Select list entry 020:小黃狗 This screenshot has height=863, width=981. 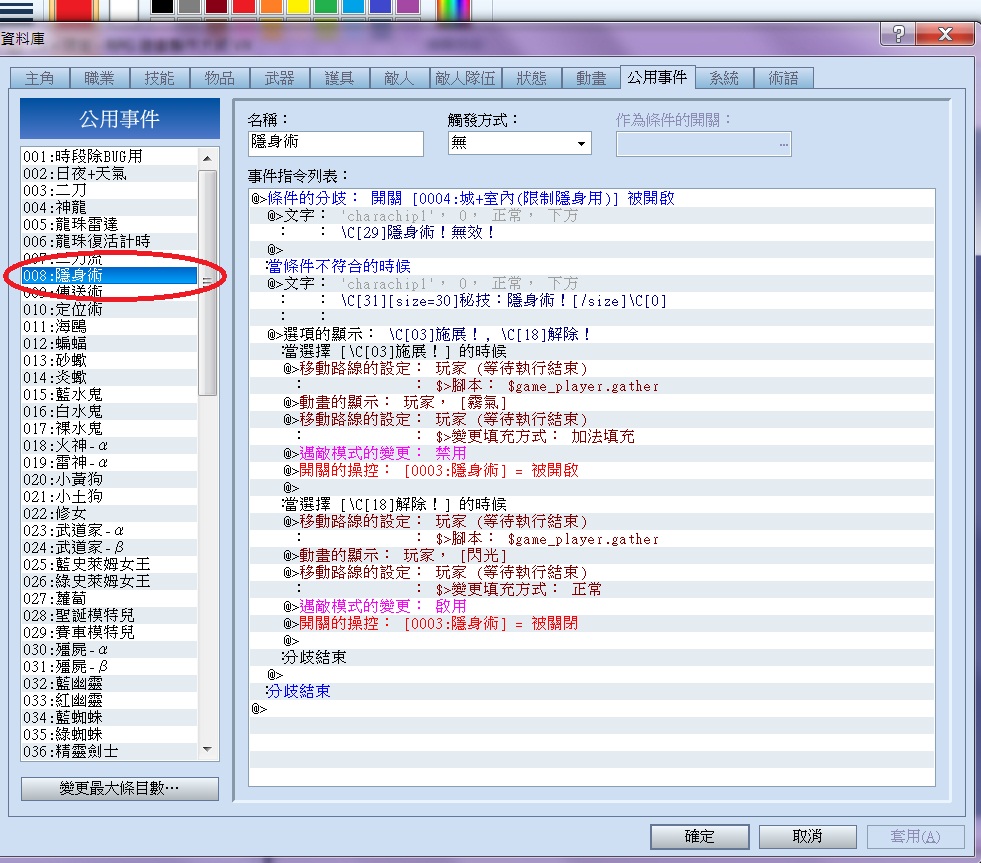click(109, 479)
